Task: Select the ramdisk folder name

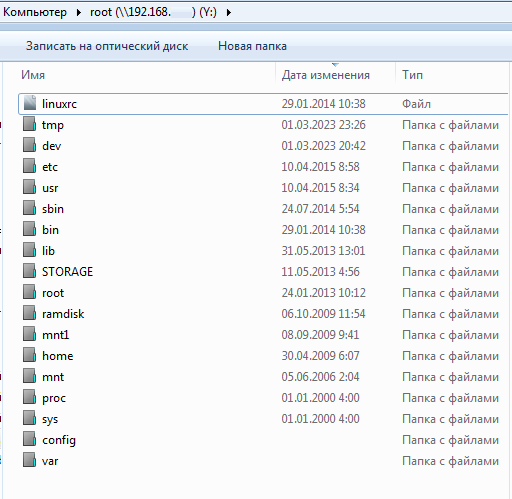Action: [x=63, y=314]
